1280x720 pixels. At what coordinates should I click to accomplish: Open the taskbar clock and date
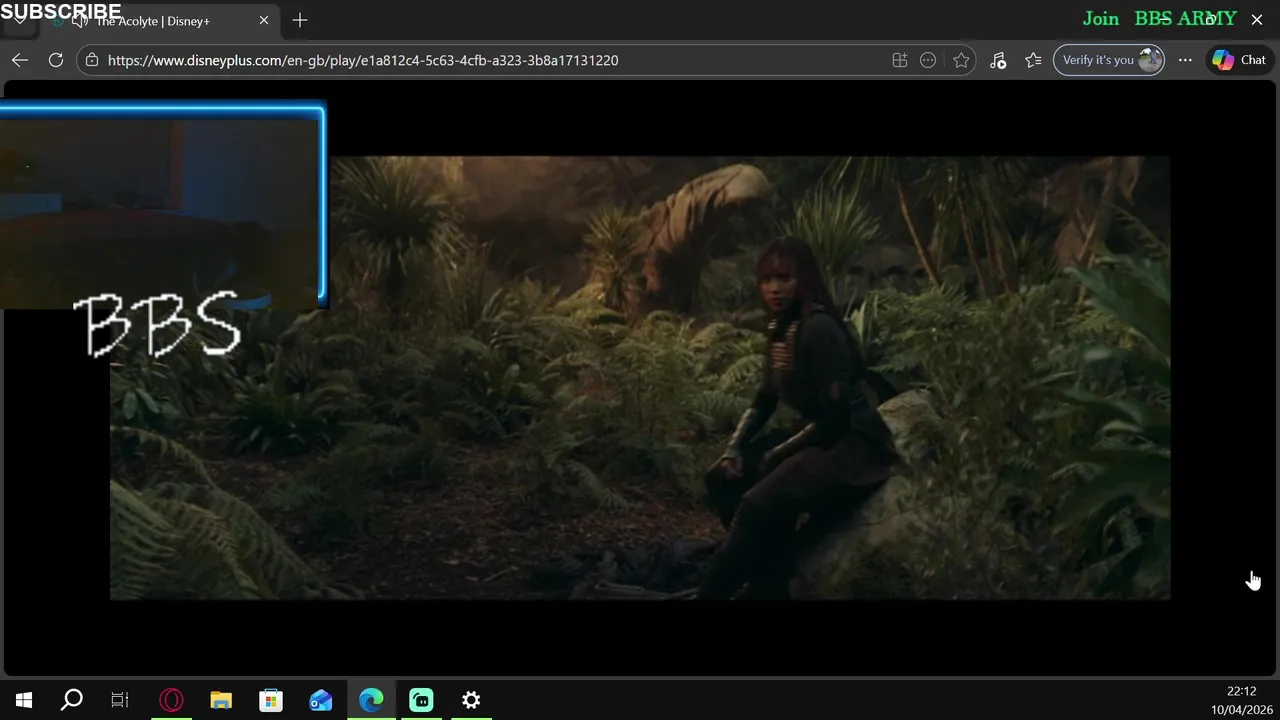(1240, 700)
